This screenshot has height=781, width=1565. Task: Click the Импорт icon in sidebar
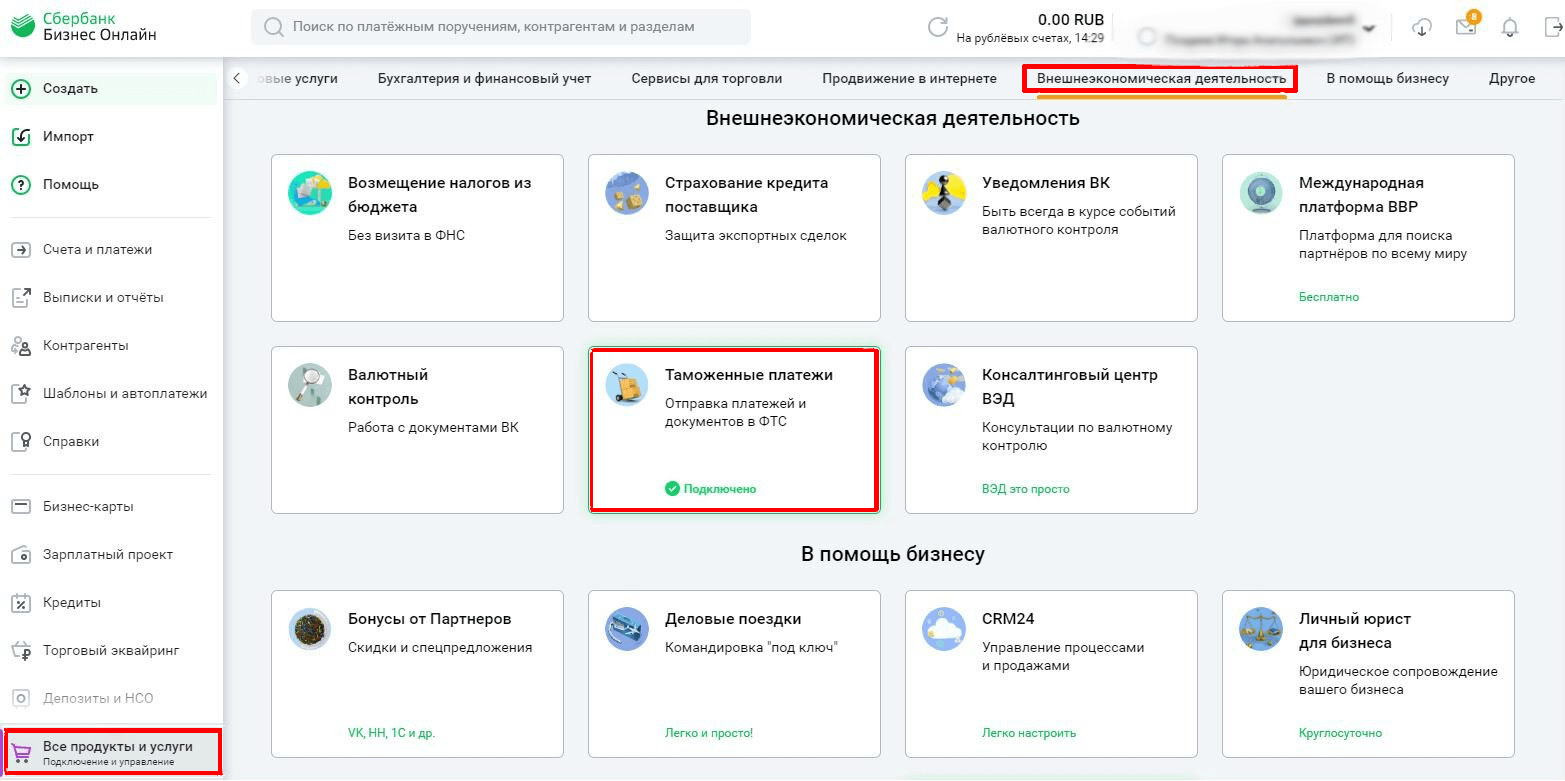click(21, 137)
